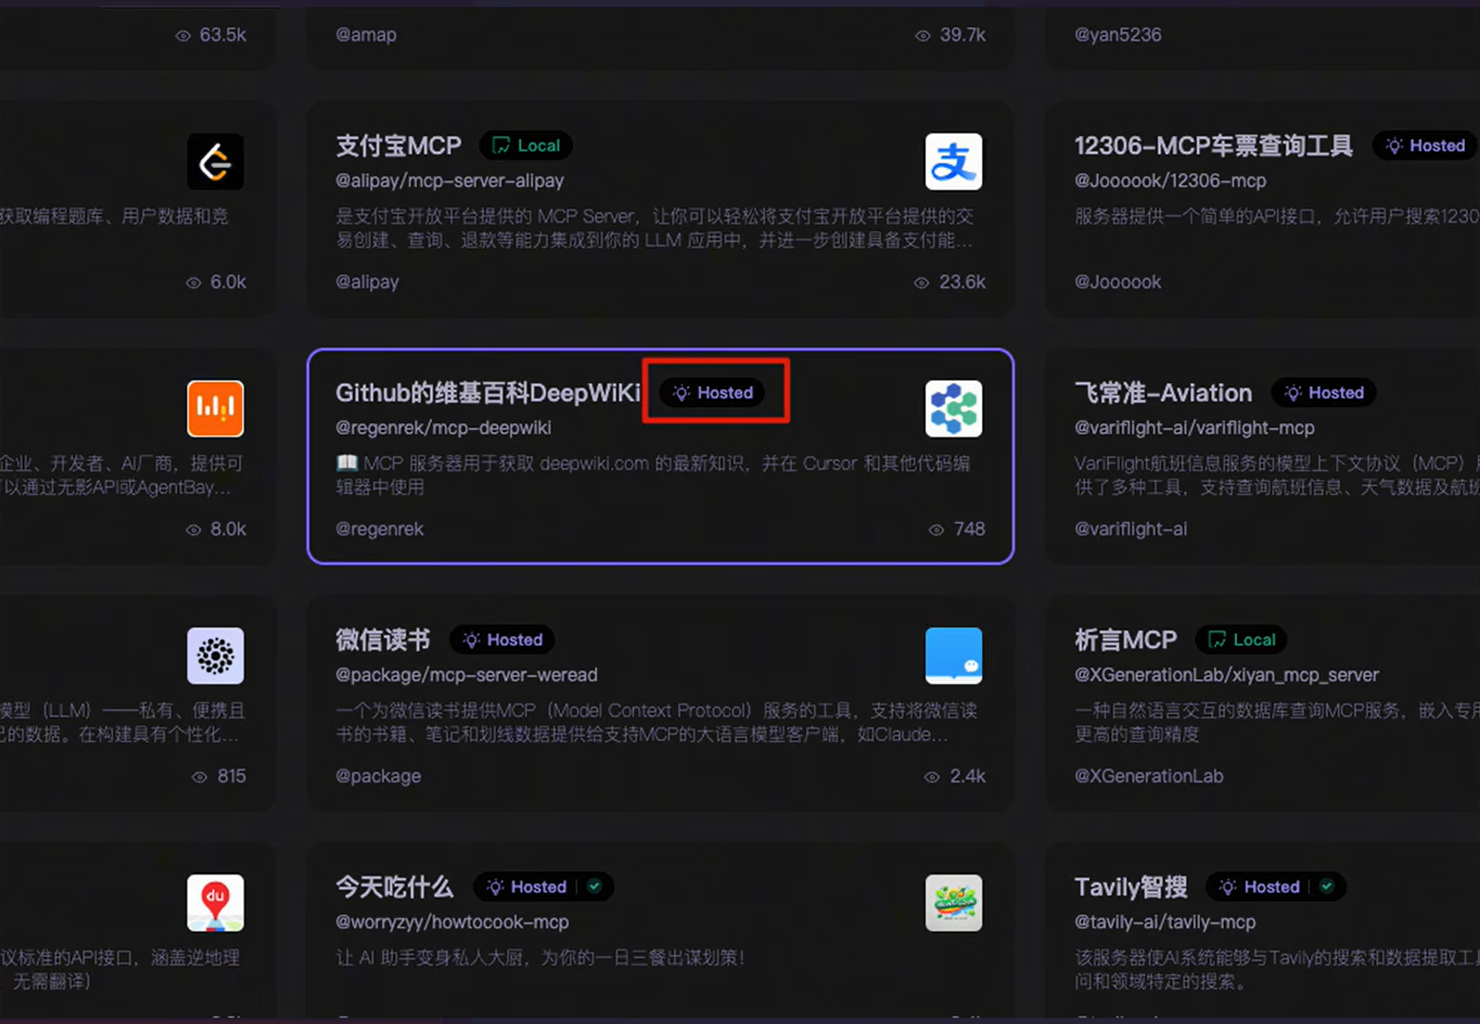Open the 今天吃什么 title
The height and width of the screenshot is (1024, 1480).
click(x=394, y=887)
